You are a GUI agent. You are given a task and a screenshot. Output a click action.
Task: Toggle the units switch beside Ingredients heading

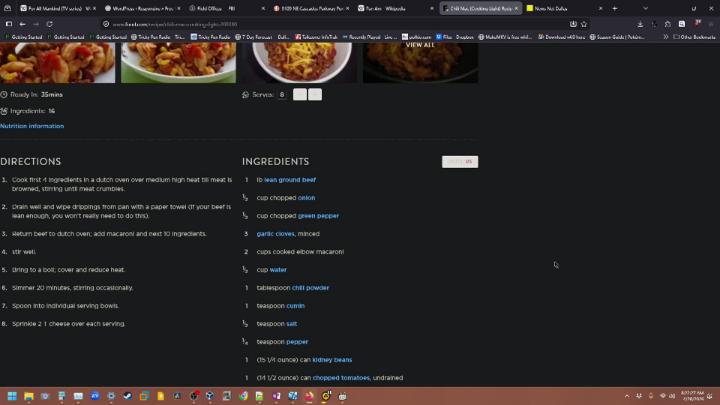pyautogui.click(x=460, y=162)
